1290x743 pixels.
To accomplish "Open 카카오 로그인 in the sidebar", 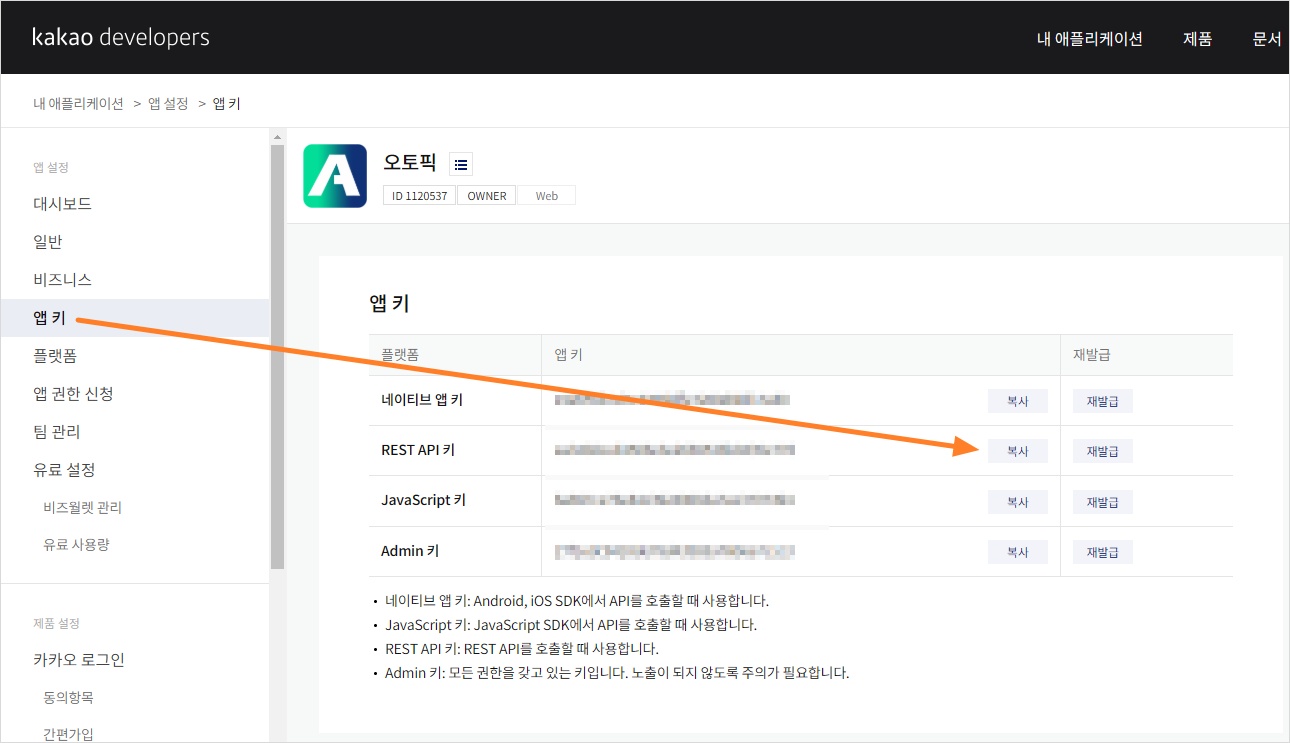I will coord(78,660).
